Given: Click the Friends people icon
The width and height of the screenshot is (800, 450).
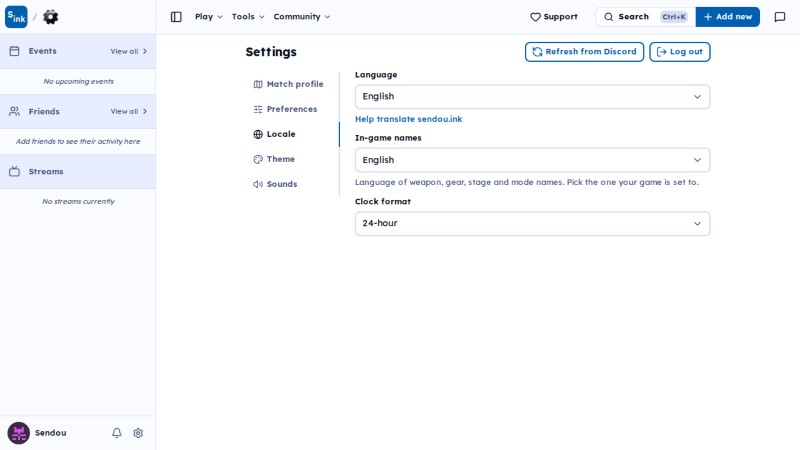Looking at the screenshot, I should pyautogui.click(x=14, y=111).
